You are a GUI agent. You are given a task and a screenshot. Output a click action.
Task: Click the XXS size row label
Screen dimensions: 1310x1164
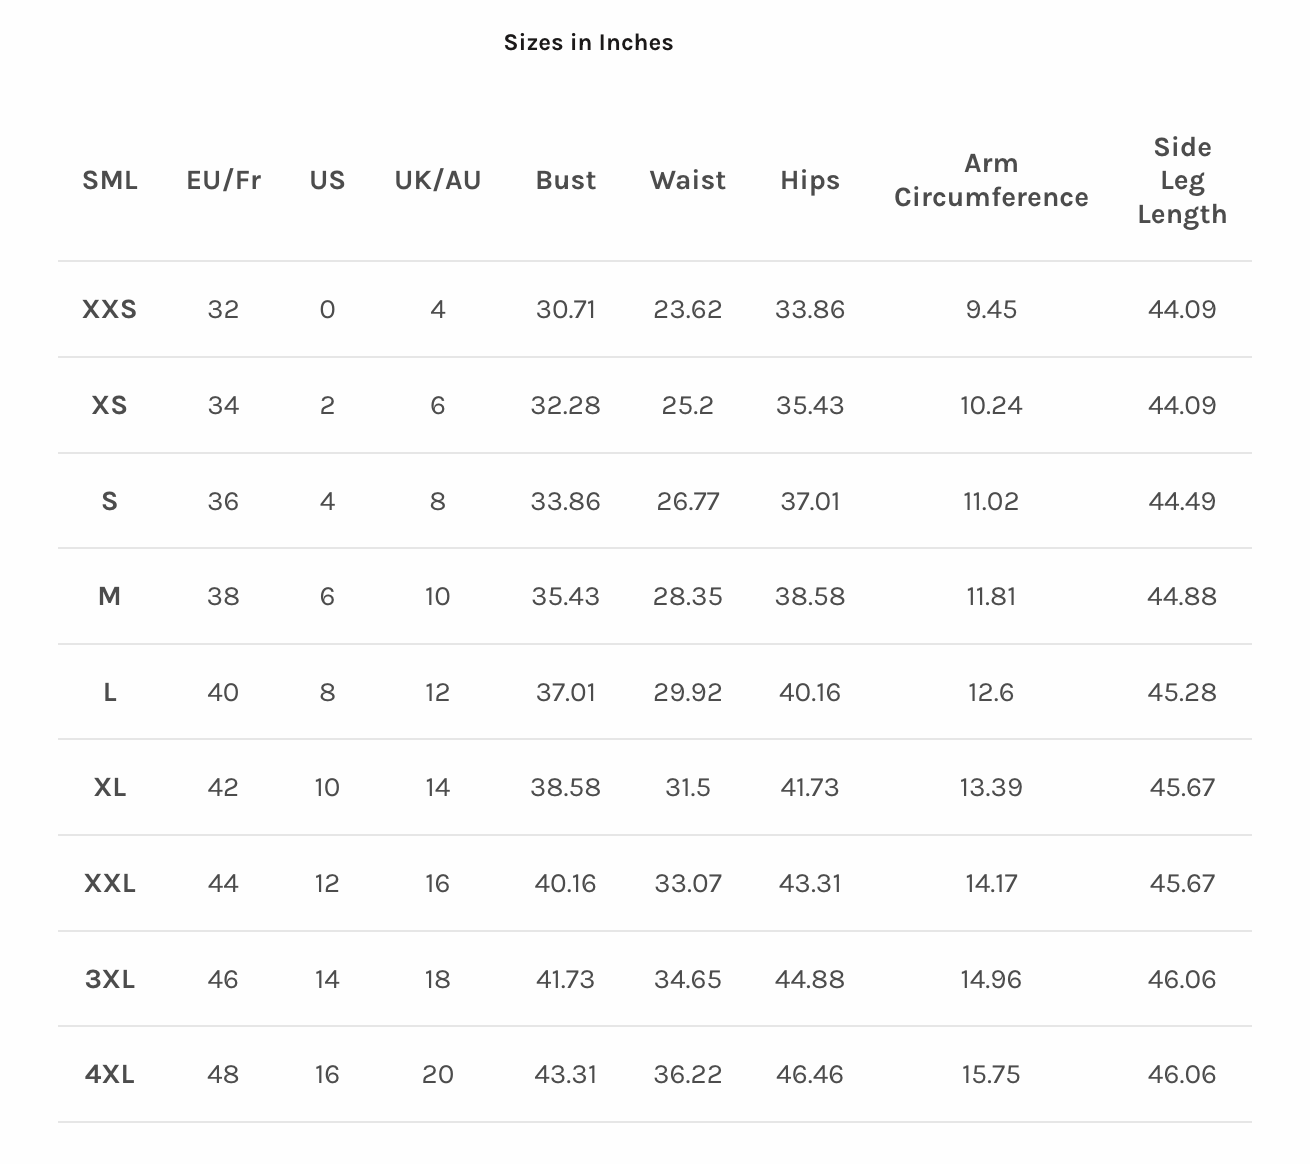pos(110,309)
